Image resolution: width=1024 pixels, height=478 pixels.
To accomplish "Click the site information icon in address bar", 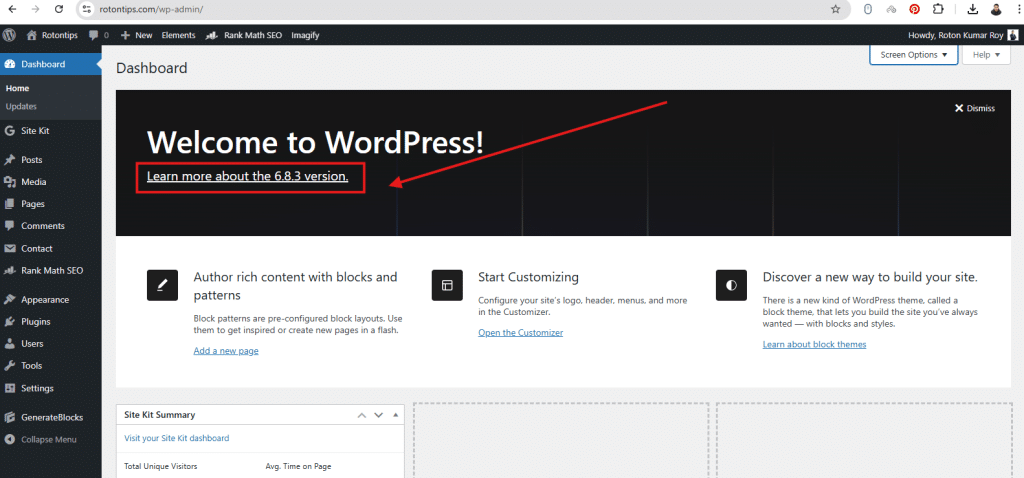I will click(86, 9).
